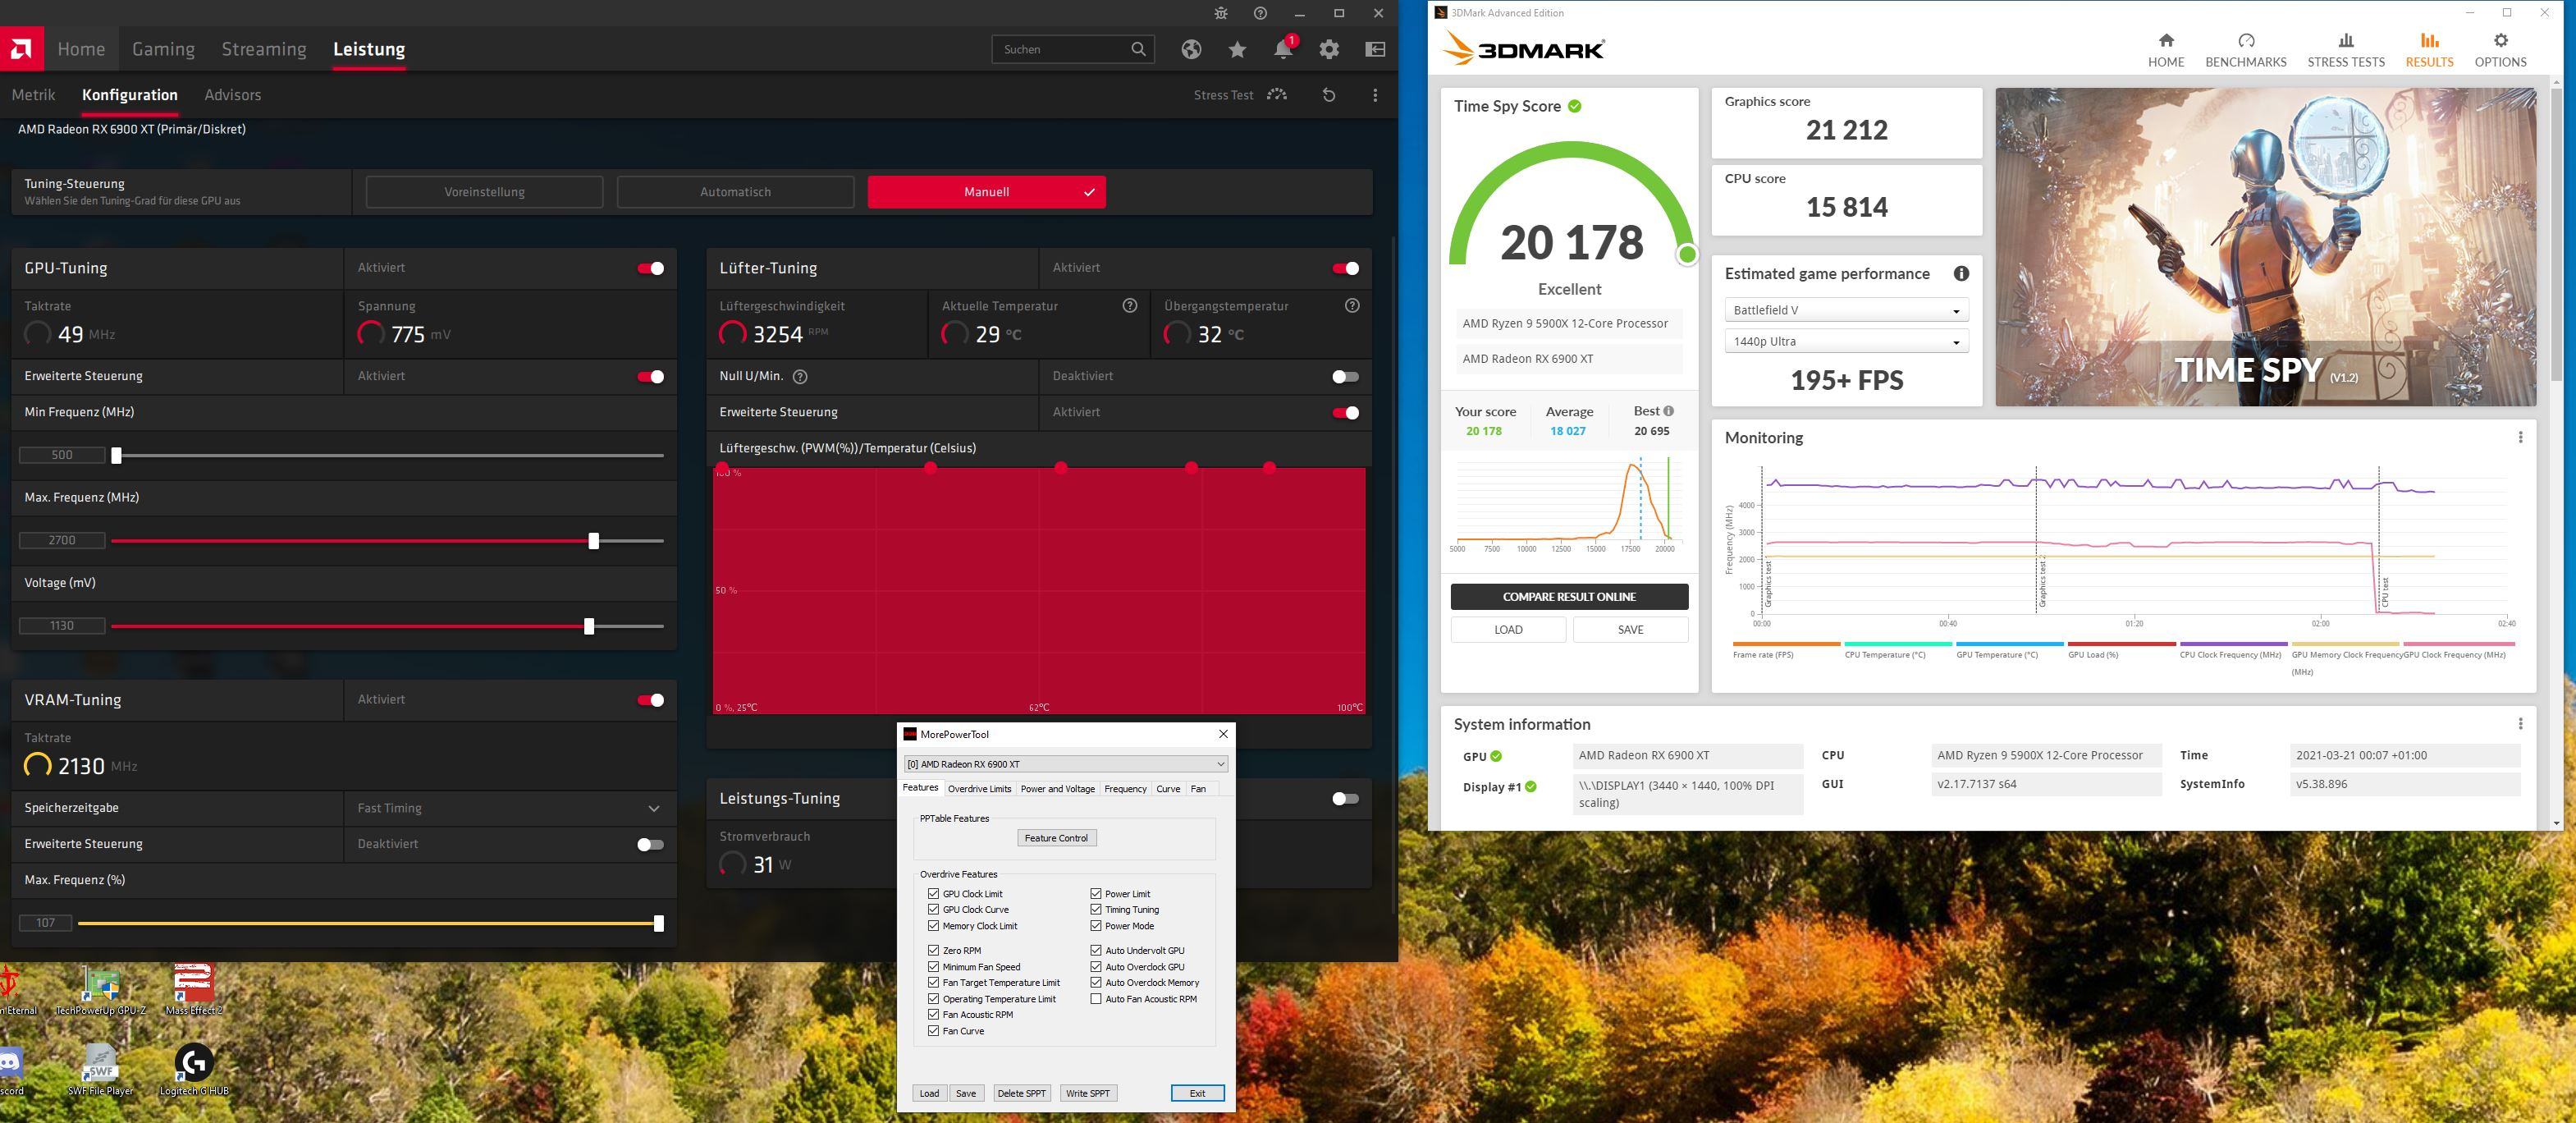Open Logitech G HUB desktop icon
Viewport: 2576px width, 1123px height.
pyautogui.click(x=194, y=1070)
